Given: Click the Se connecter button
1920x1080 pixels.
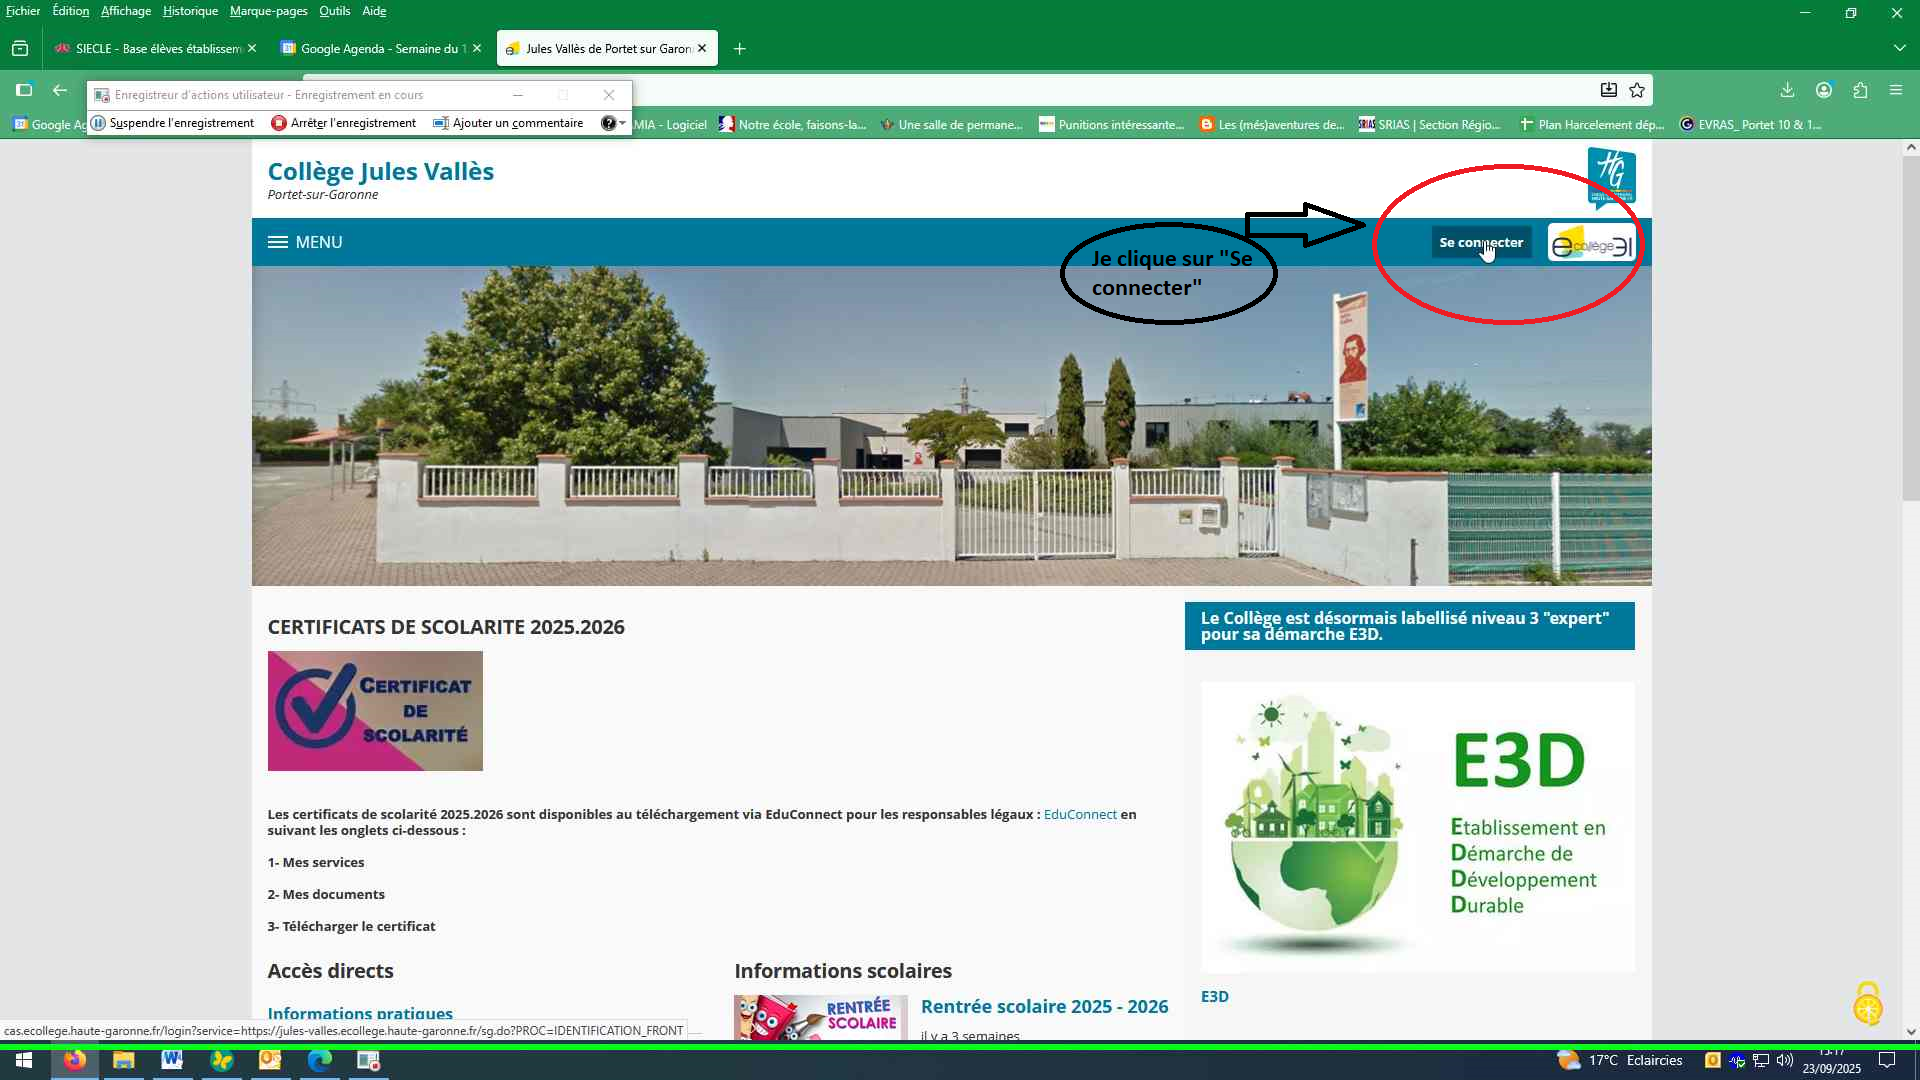Looking at the screenshot, I should click(1480, 242).
